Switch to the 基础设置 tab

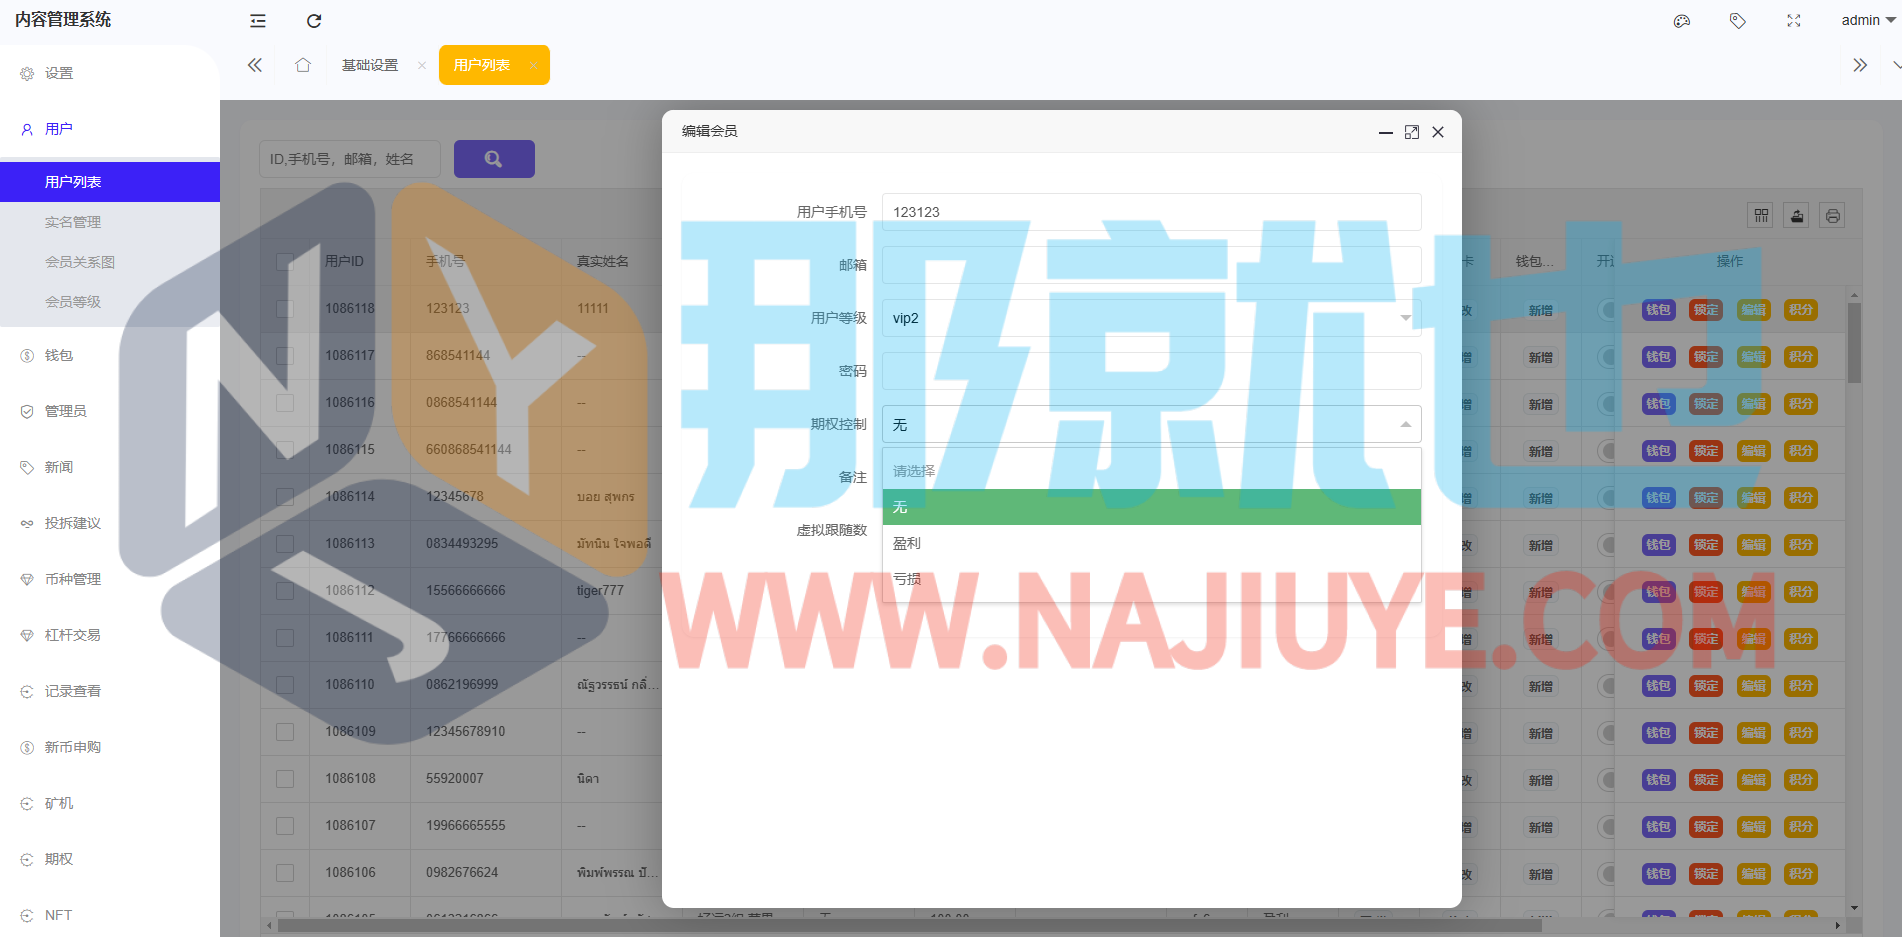click(370, 65)
